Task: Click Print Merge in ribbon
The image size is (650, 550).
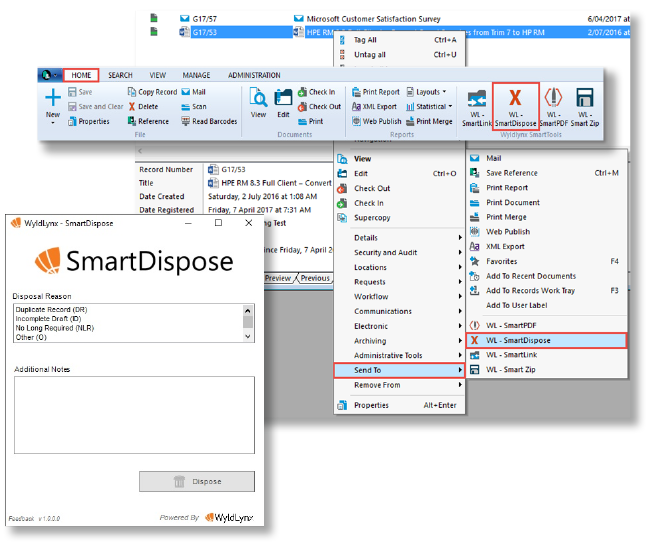Action: [x=429, y=121]
